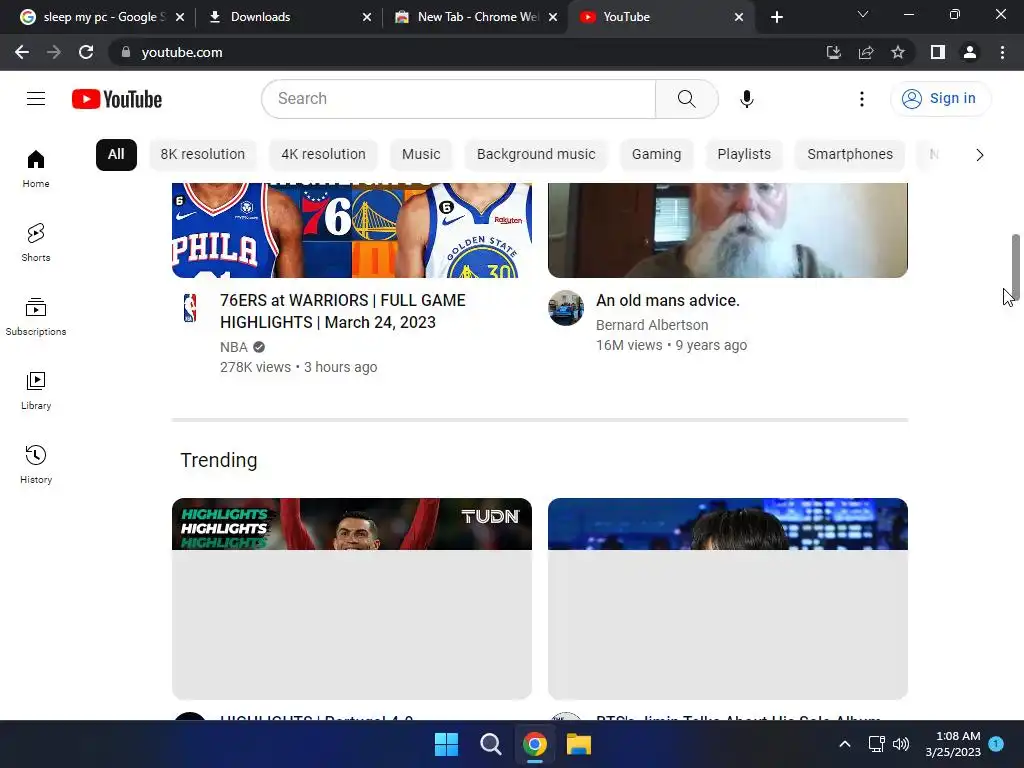1024x768 pixels.
Task: Open TUDN highlights trending thumbnail
Action: (x=352, y=599)
